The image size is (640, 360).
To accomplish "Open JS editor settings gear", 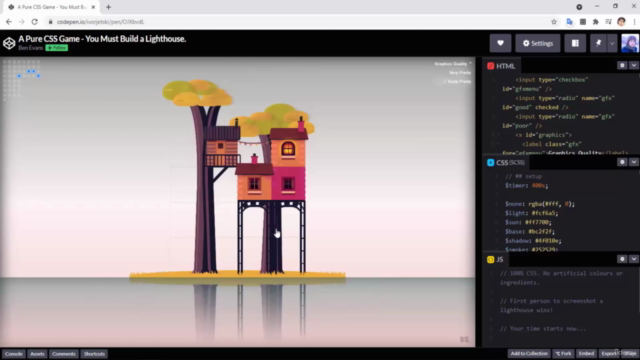I will (x=622, y=259).
